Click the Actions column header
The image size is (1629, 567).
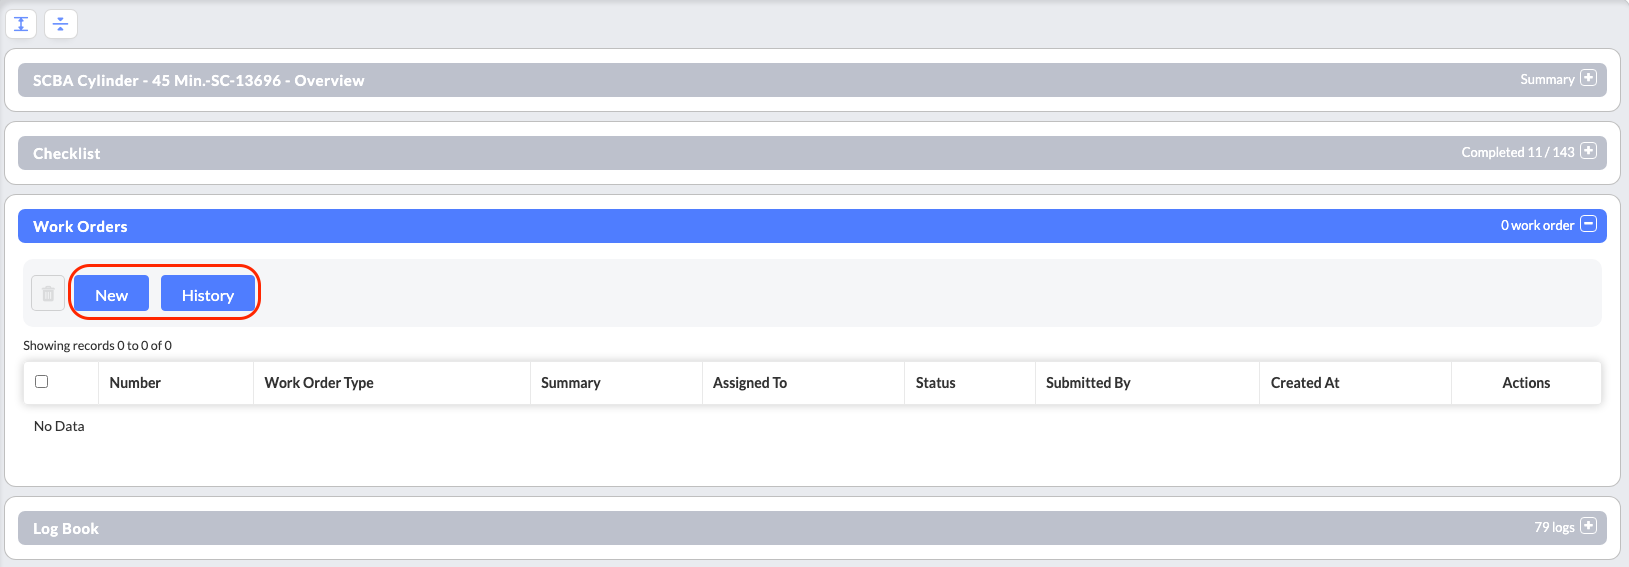click(x=1526, y=383)
